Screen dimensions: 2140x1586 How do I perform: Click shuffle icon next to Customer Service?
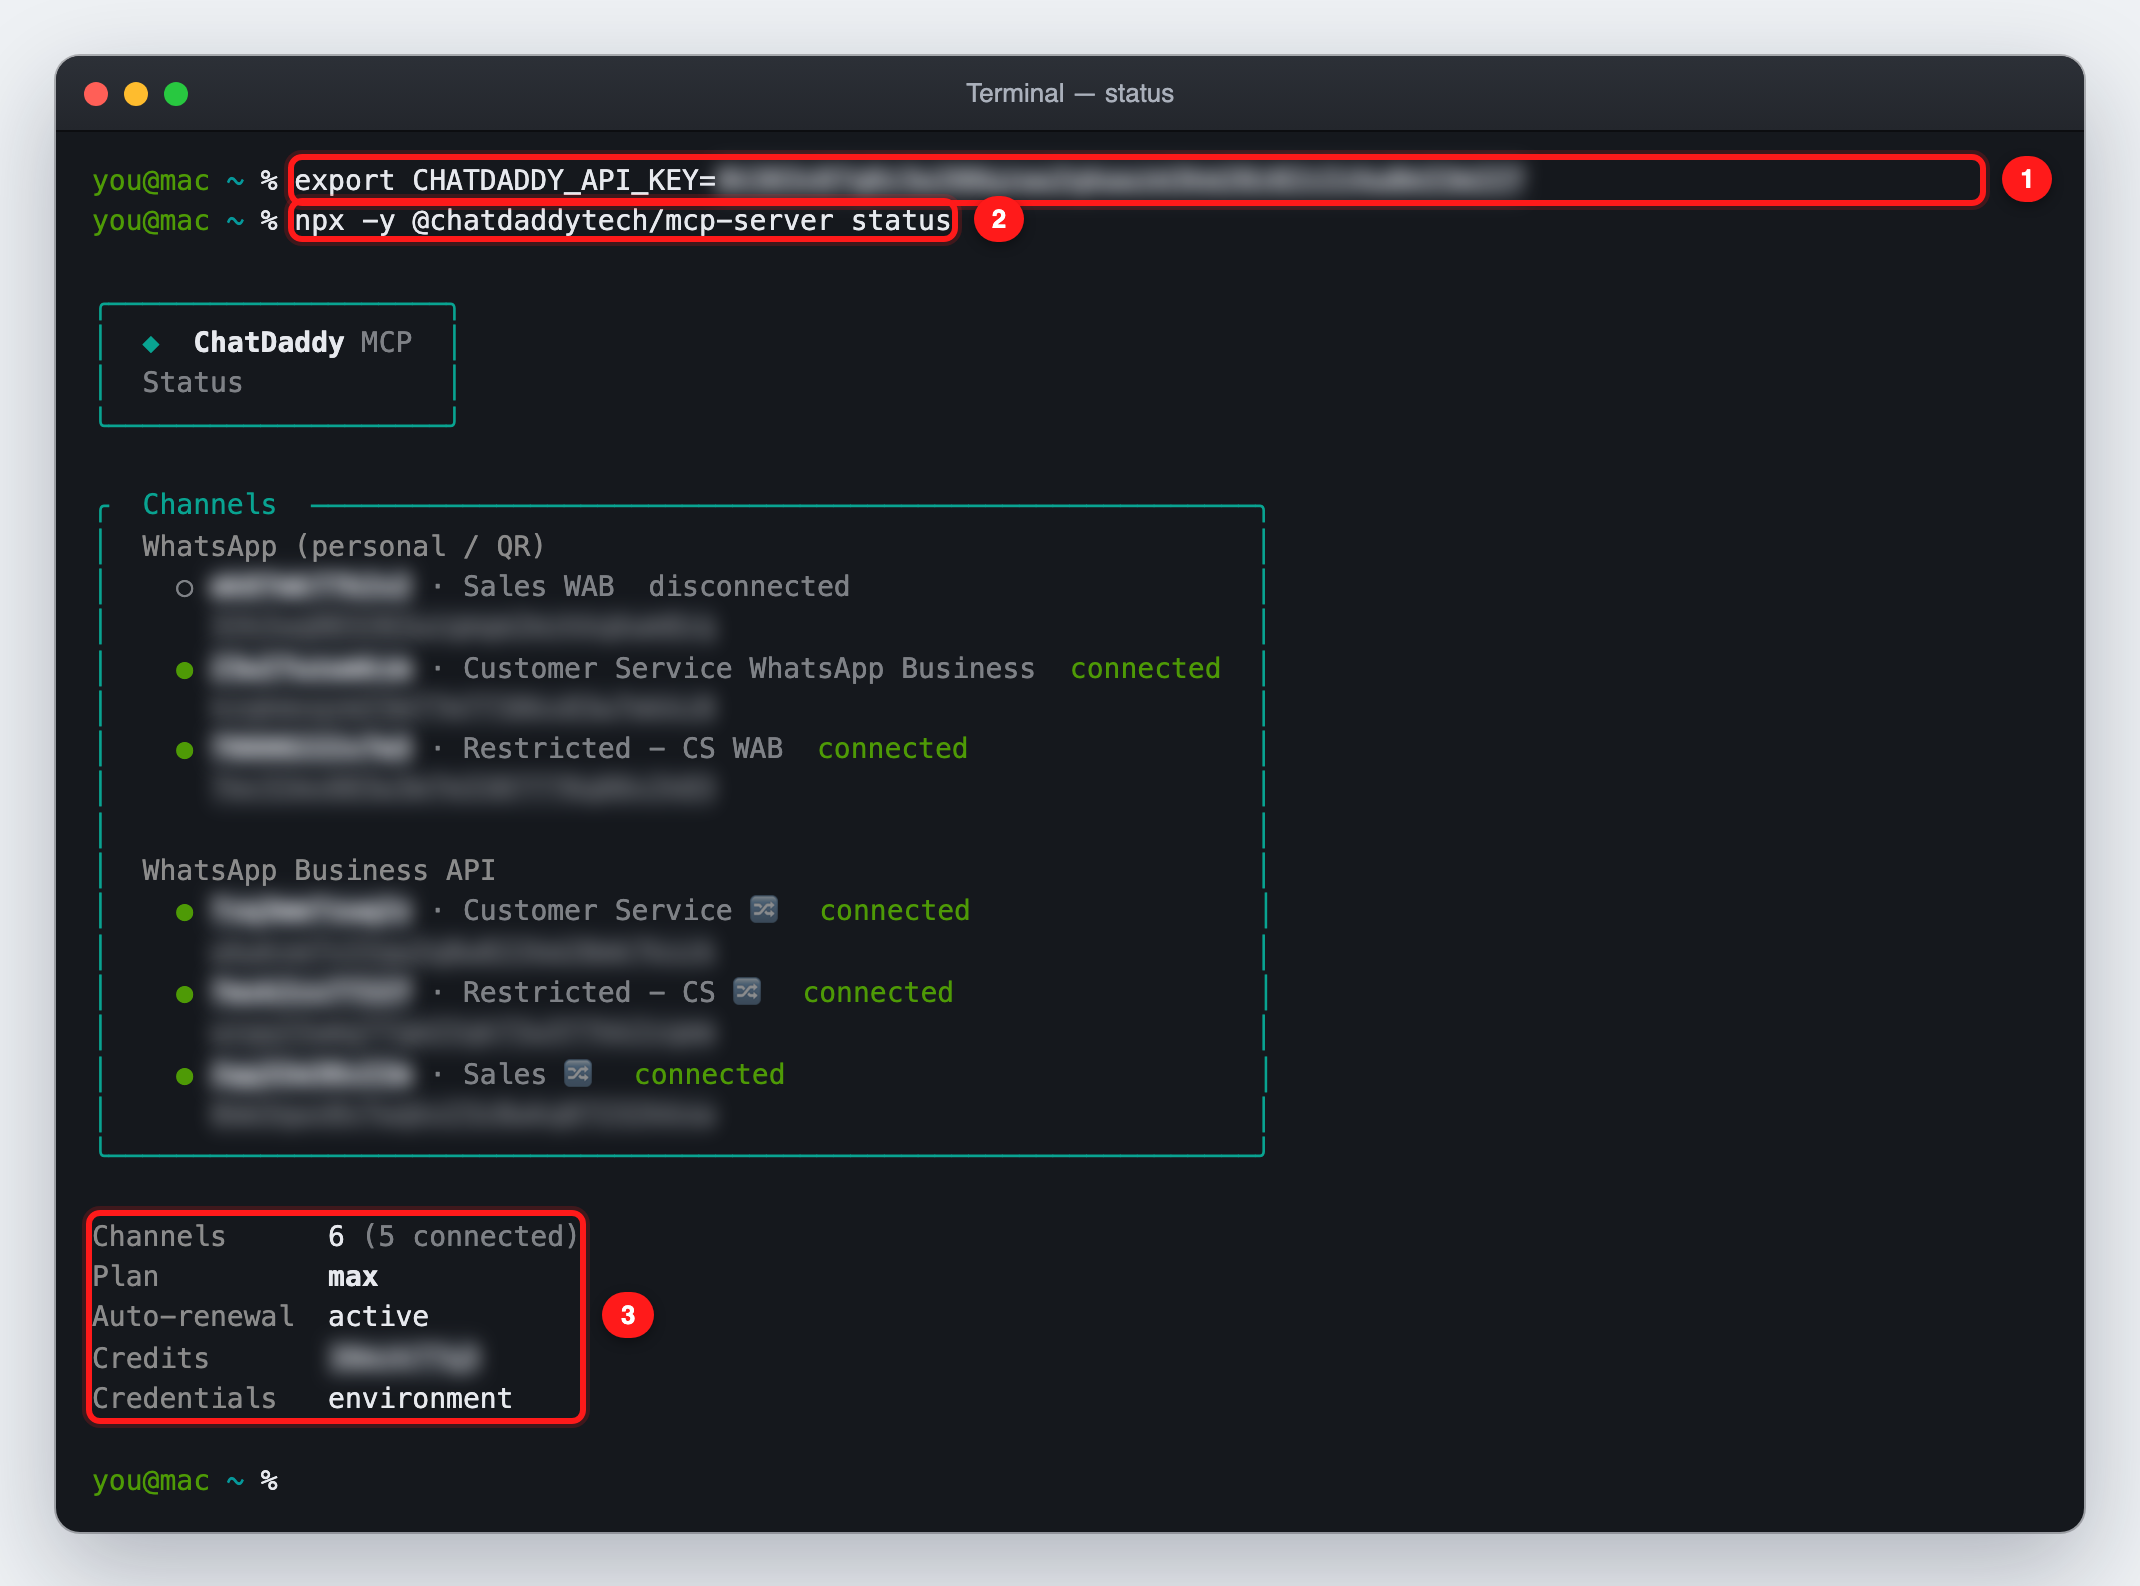click(x=764, y=909)
